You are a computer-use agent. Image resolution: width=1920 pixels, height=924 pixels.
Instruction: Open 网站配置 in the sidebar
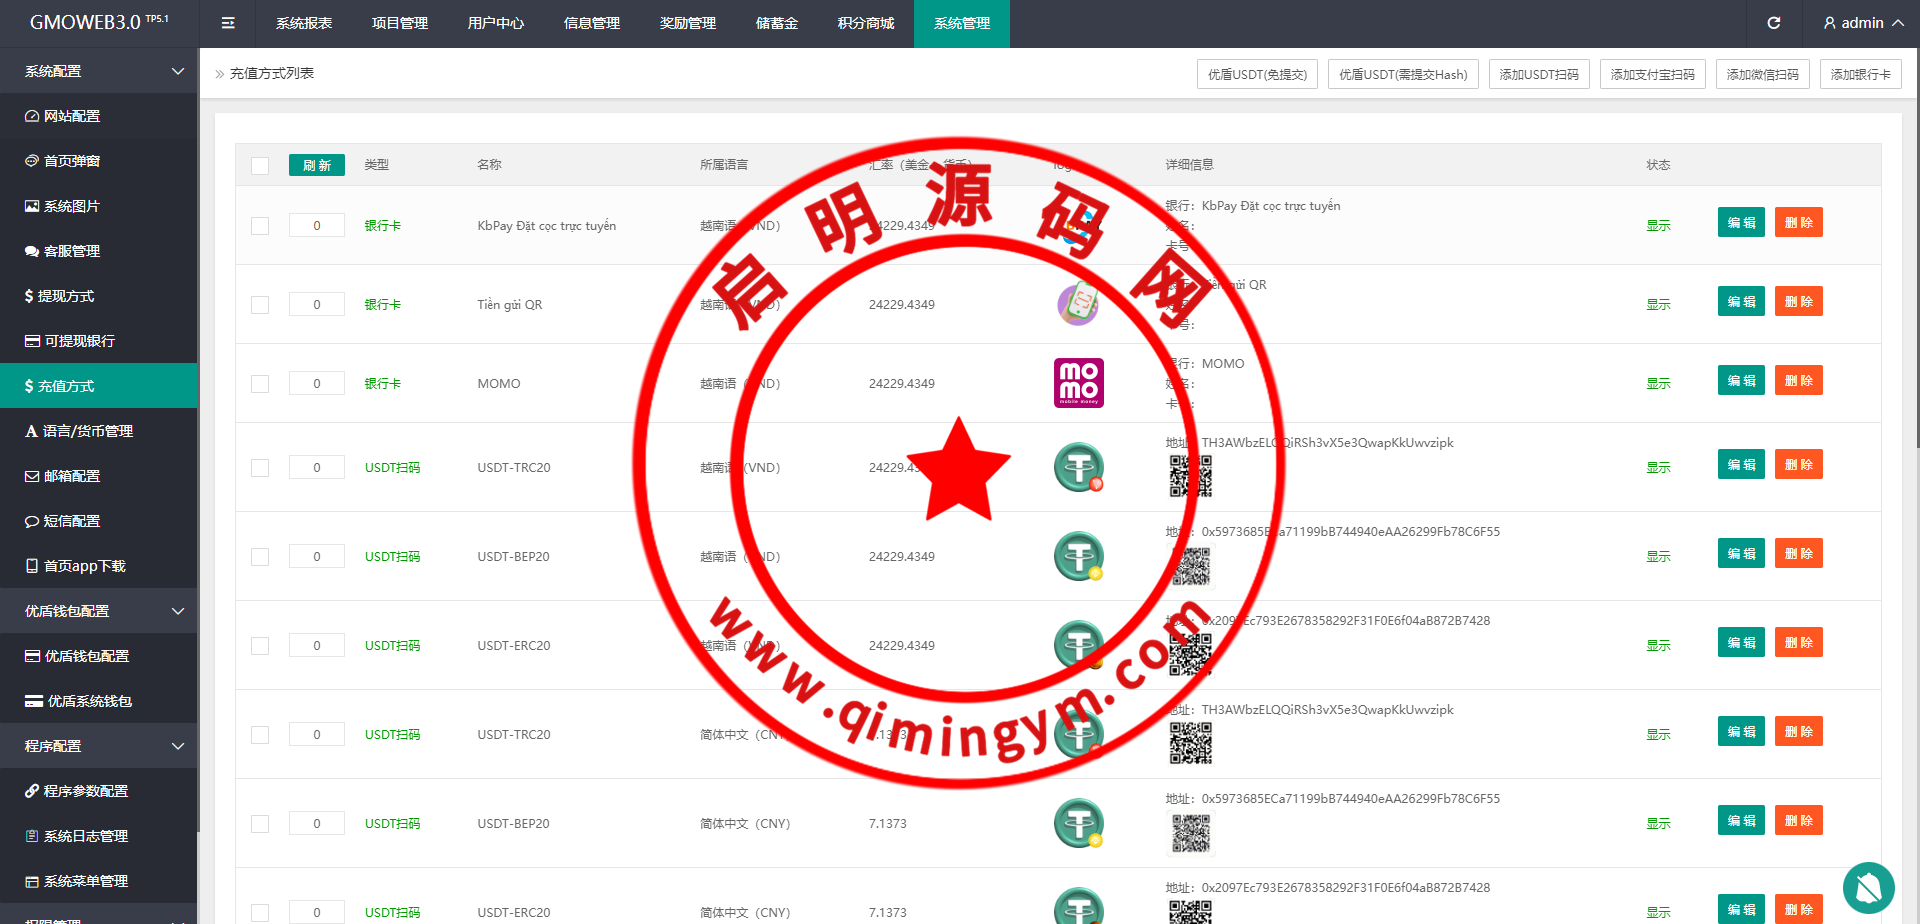tap(72, 116)
